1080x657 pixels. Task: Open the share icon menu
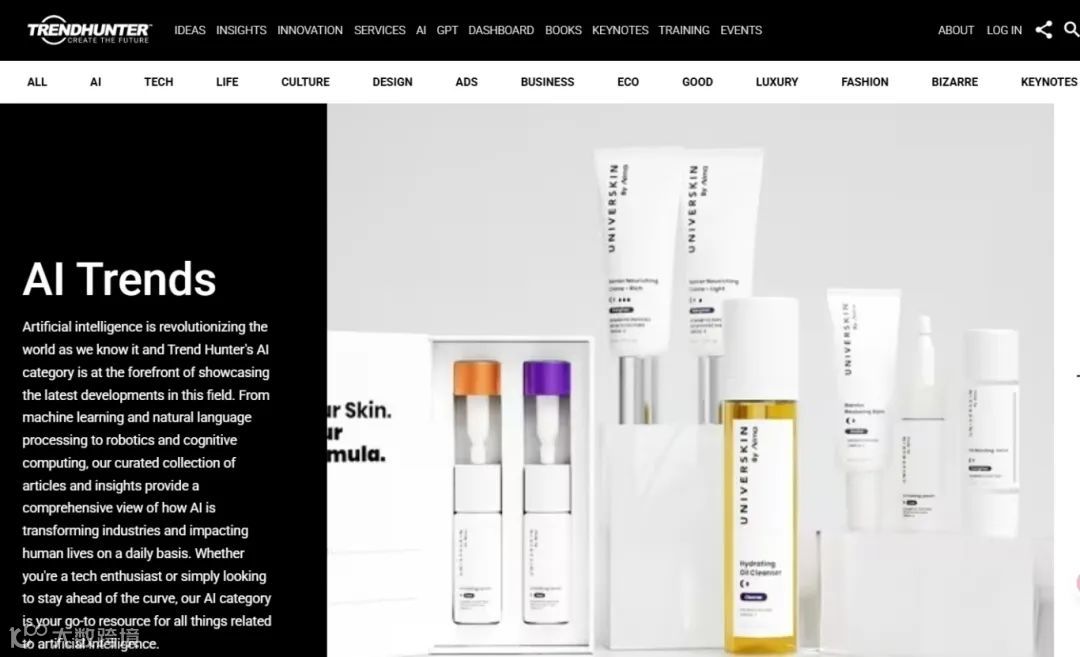pos(1043,30)
